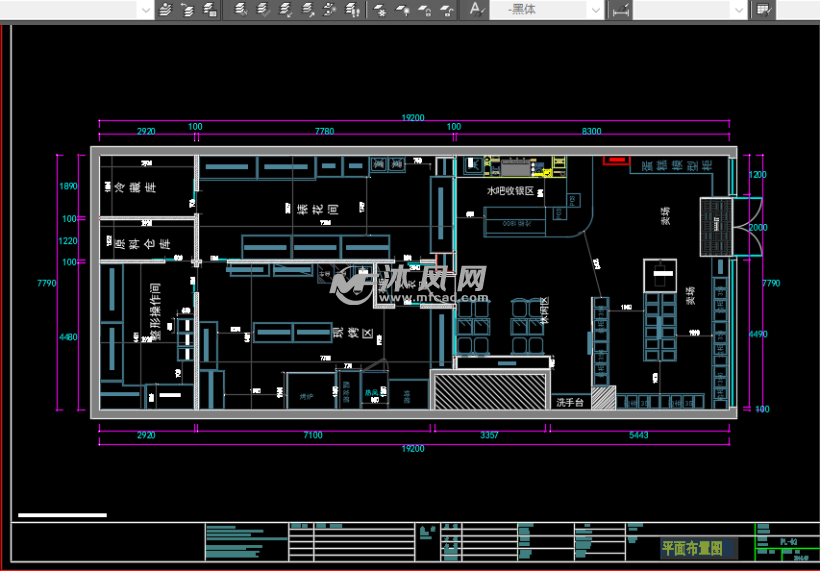Image resolution: width=820 pixels, height=571 pixels.
Task: Select the 5443 dimension text
Action: (639, 435)
